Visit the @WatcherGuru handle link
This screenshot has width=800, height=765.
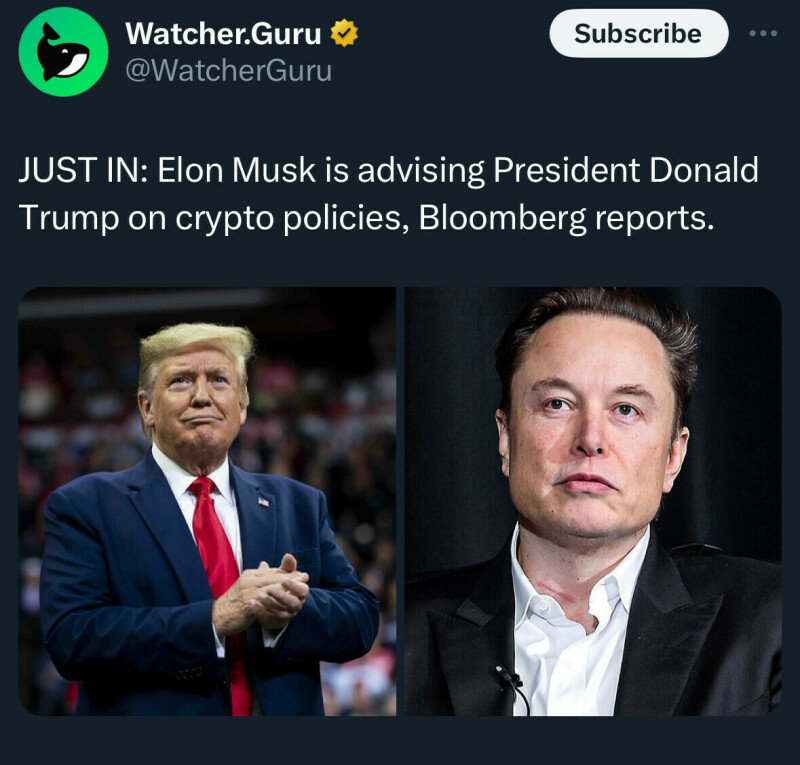pos(228,70)
